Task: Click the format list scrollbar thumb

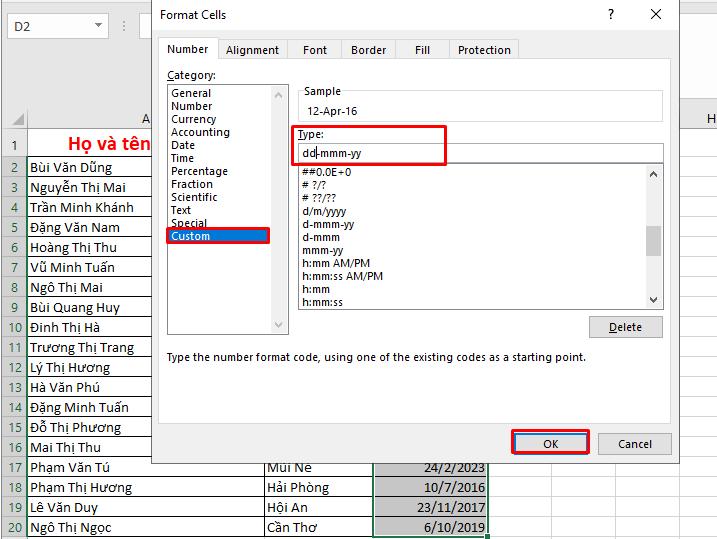Action: point(653,241)
